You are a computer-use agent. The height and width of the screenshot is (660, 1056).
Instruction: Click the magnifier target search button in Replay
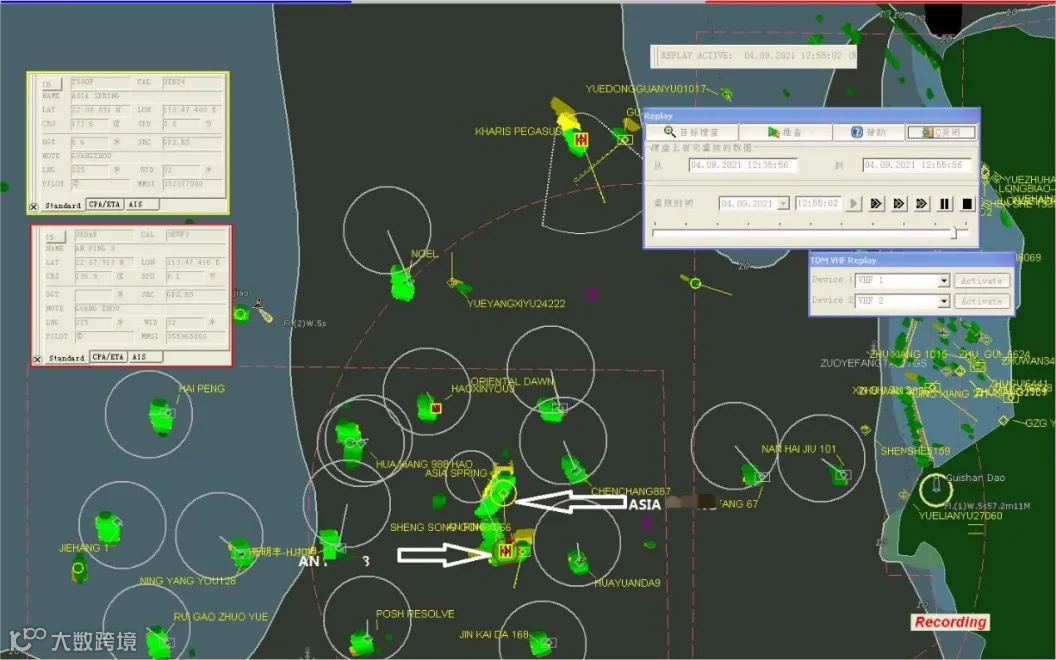click(692, 132)
